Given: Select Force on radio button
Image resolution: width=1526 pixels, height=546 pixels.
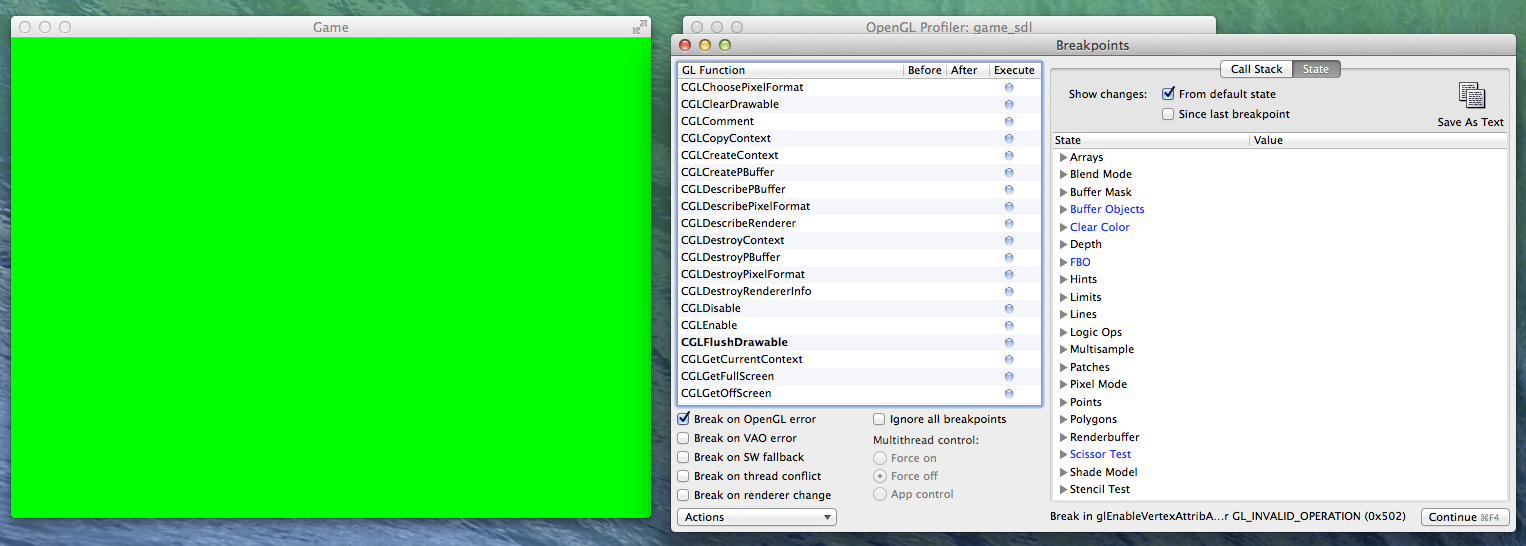Looking at the screenshot, I should pyautogui.click(x=880, y=458).
